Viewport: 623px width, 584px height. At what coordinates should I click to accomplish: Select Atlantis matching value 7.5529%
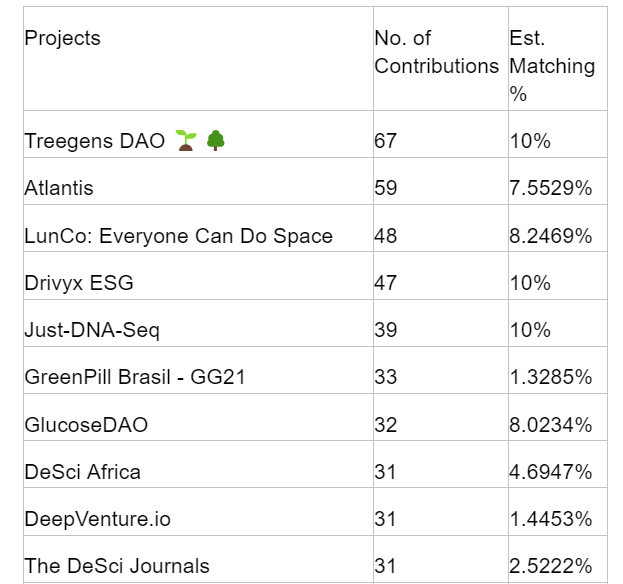click(550, 188)
